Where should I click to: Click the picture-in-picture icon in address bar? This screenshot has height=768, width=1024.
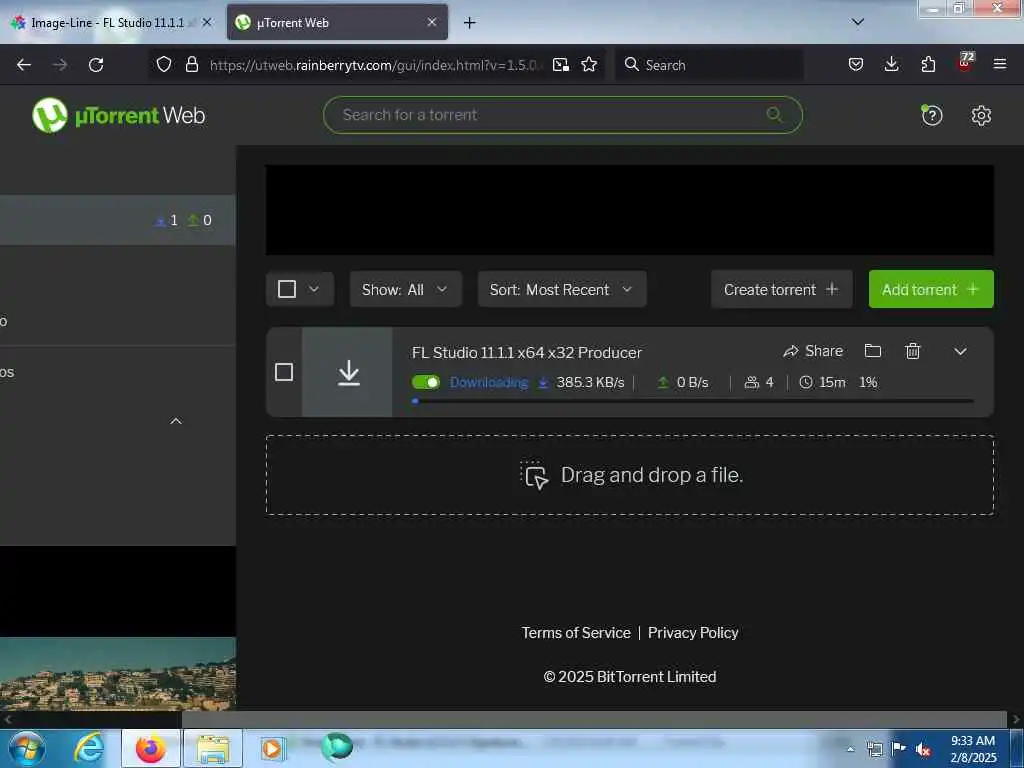[560, 64]
